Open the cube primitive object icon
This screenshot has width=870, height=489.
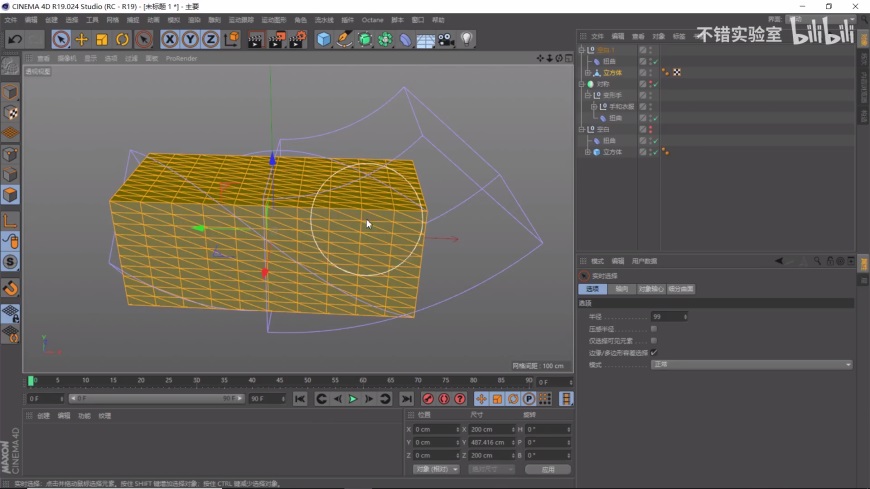pyautogui.click(x=324, y=39)
